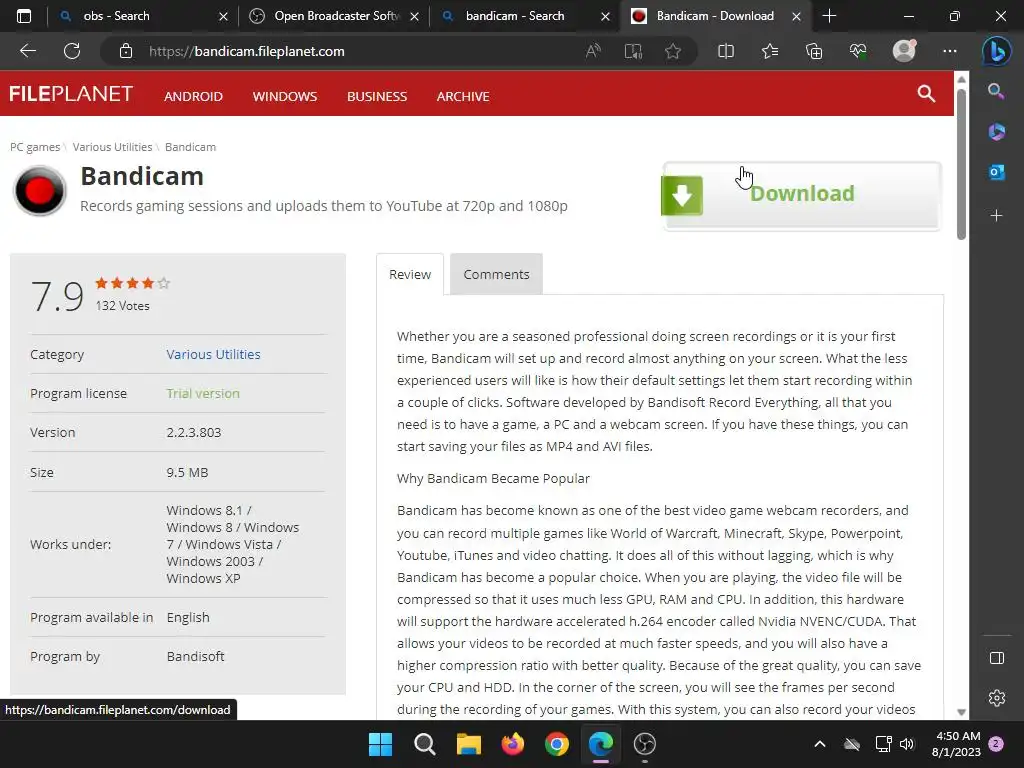
Task: Launch Chrome from the taskbar
Action: click(x=557, y=744)
